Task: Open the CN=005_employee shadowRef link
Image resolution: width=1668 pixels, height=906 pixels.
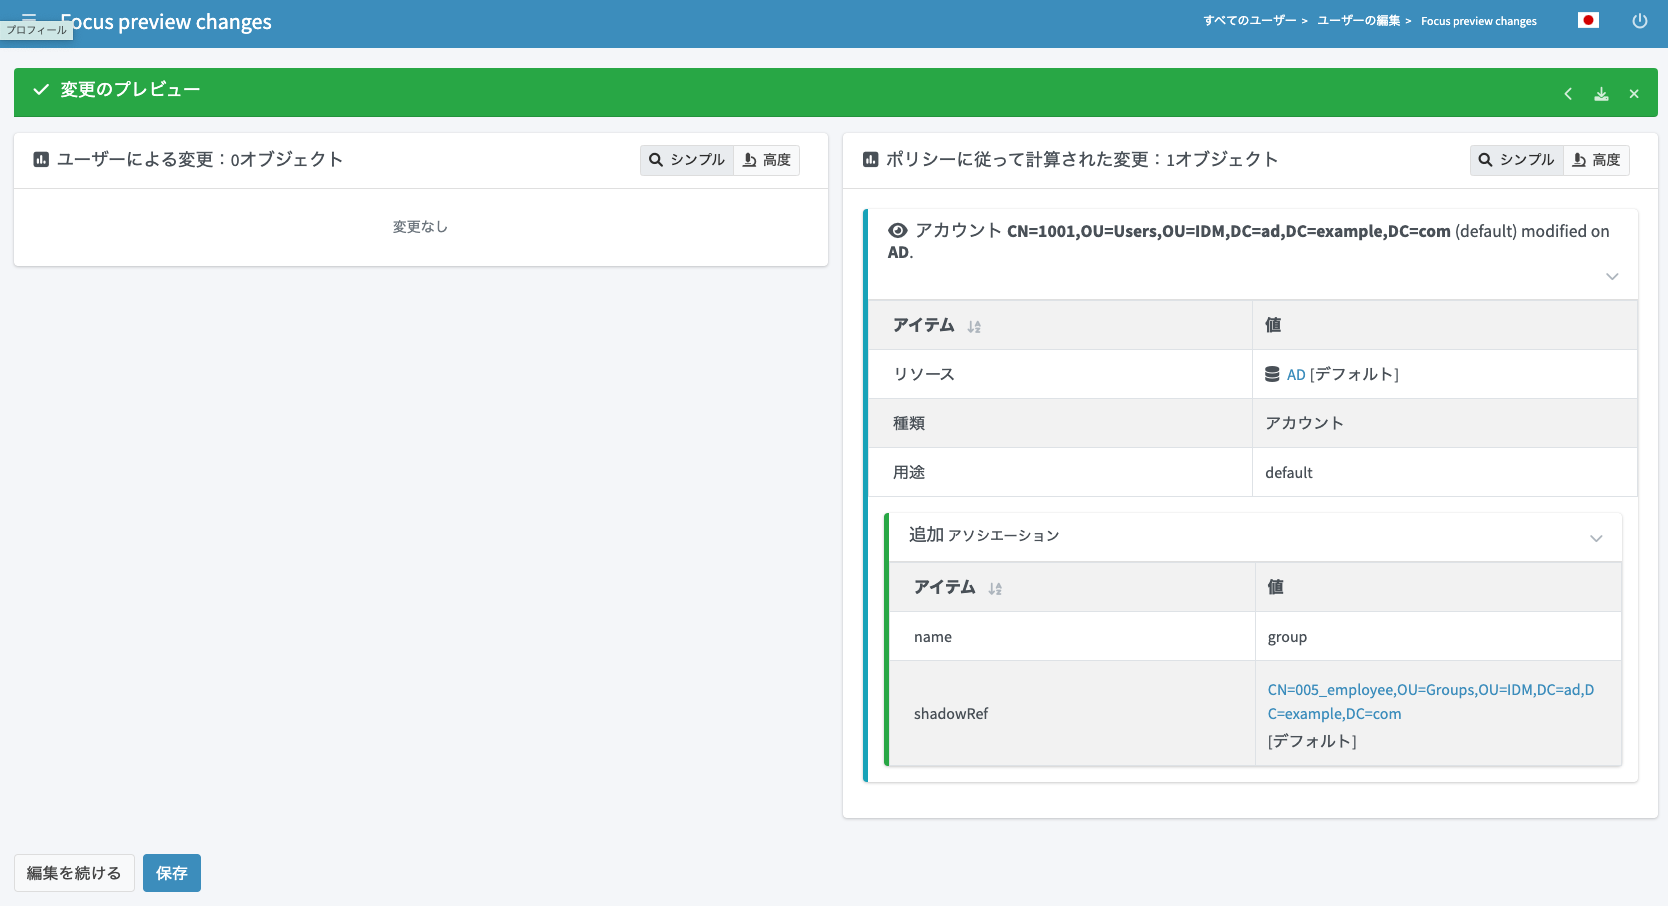Action: pos(1431,702)
